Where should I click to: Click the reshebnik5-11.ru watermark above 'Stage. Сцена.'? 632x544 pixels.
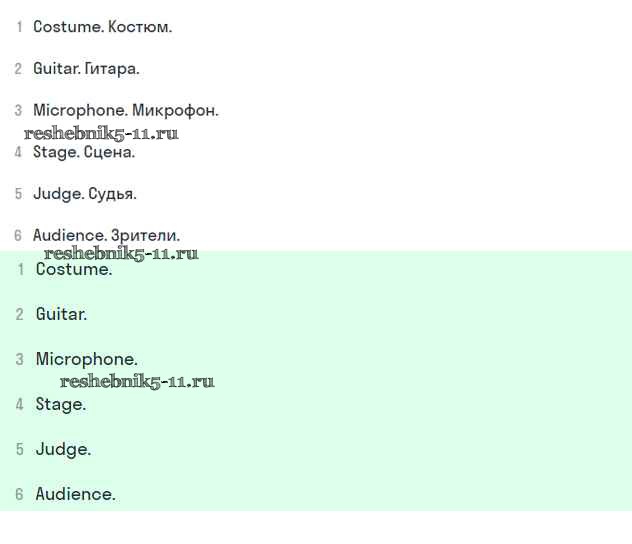101,133
